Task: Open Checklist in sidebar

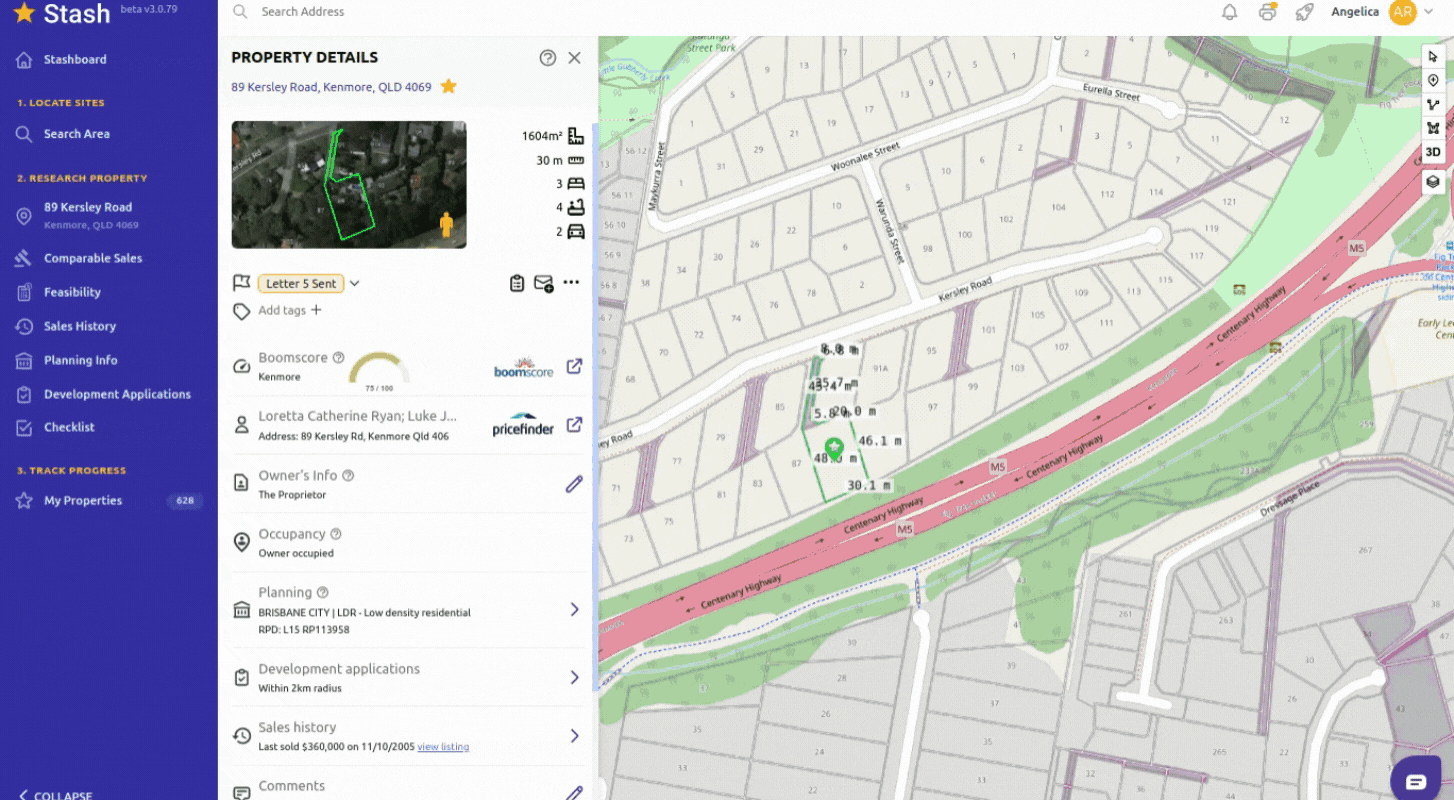Action: (x=69, y=427)
